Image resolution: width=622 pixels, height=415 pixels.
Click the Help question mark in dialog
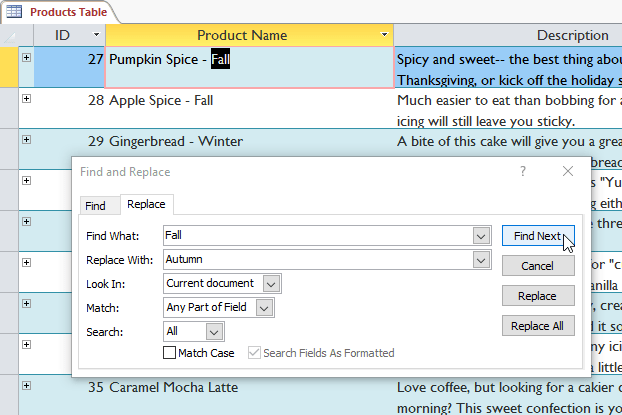point(522,172)
